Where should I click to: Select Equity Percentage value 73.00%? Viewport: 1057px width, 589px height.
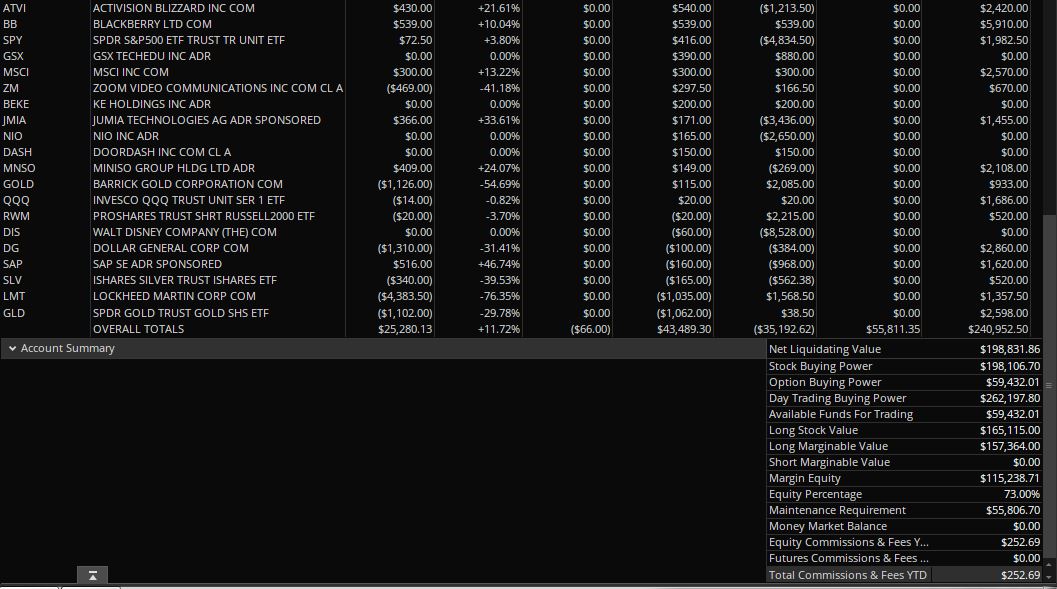[x=1021, y=495]
